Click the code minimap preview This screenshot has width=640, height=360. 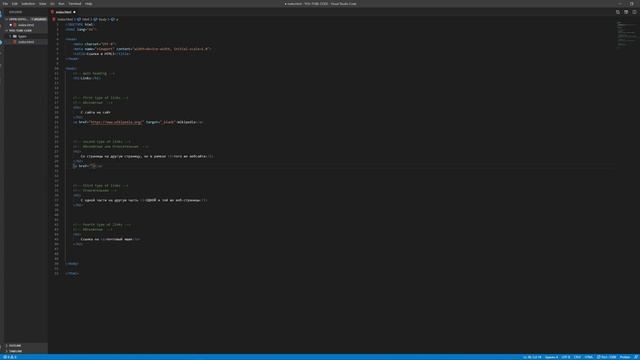pos(626,35)
